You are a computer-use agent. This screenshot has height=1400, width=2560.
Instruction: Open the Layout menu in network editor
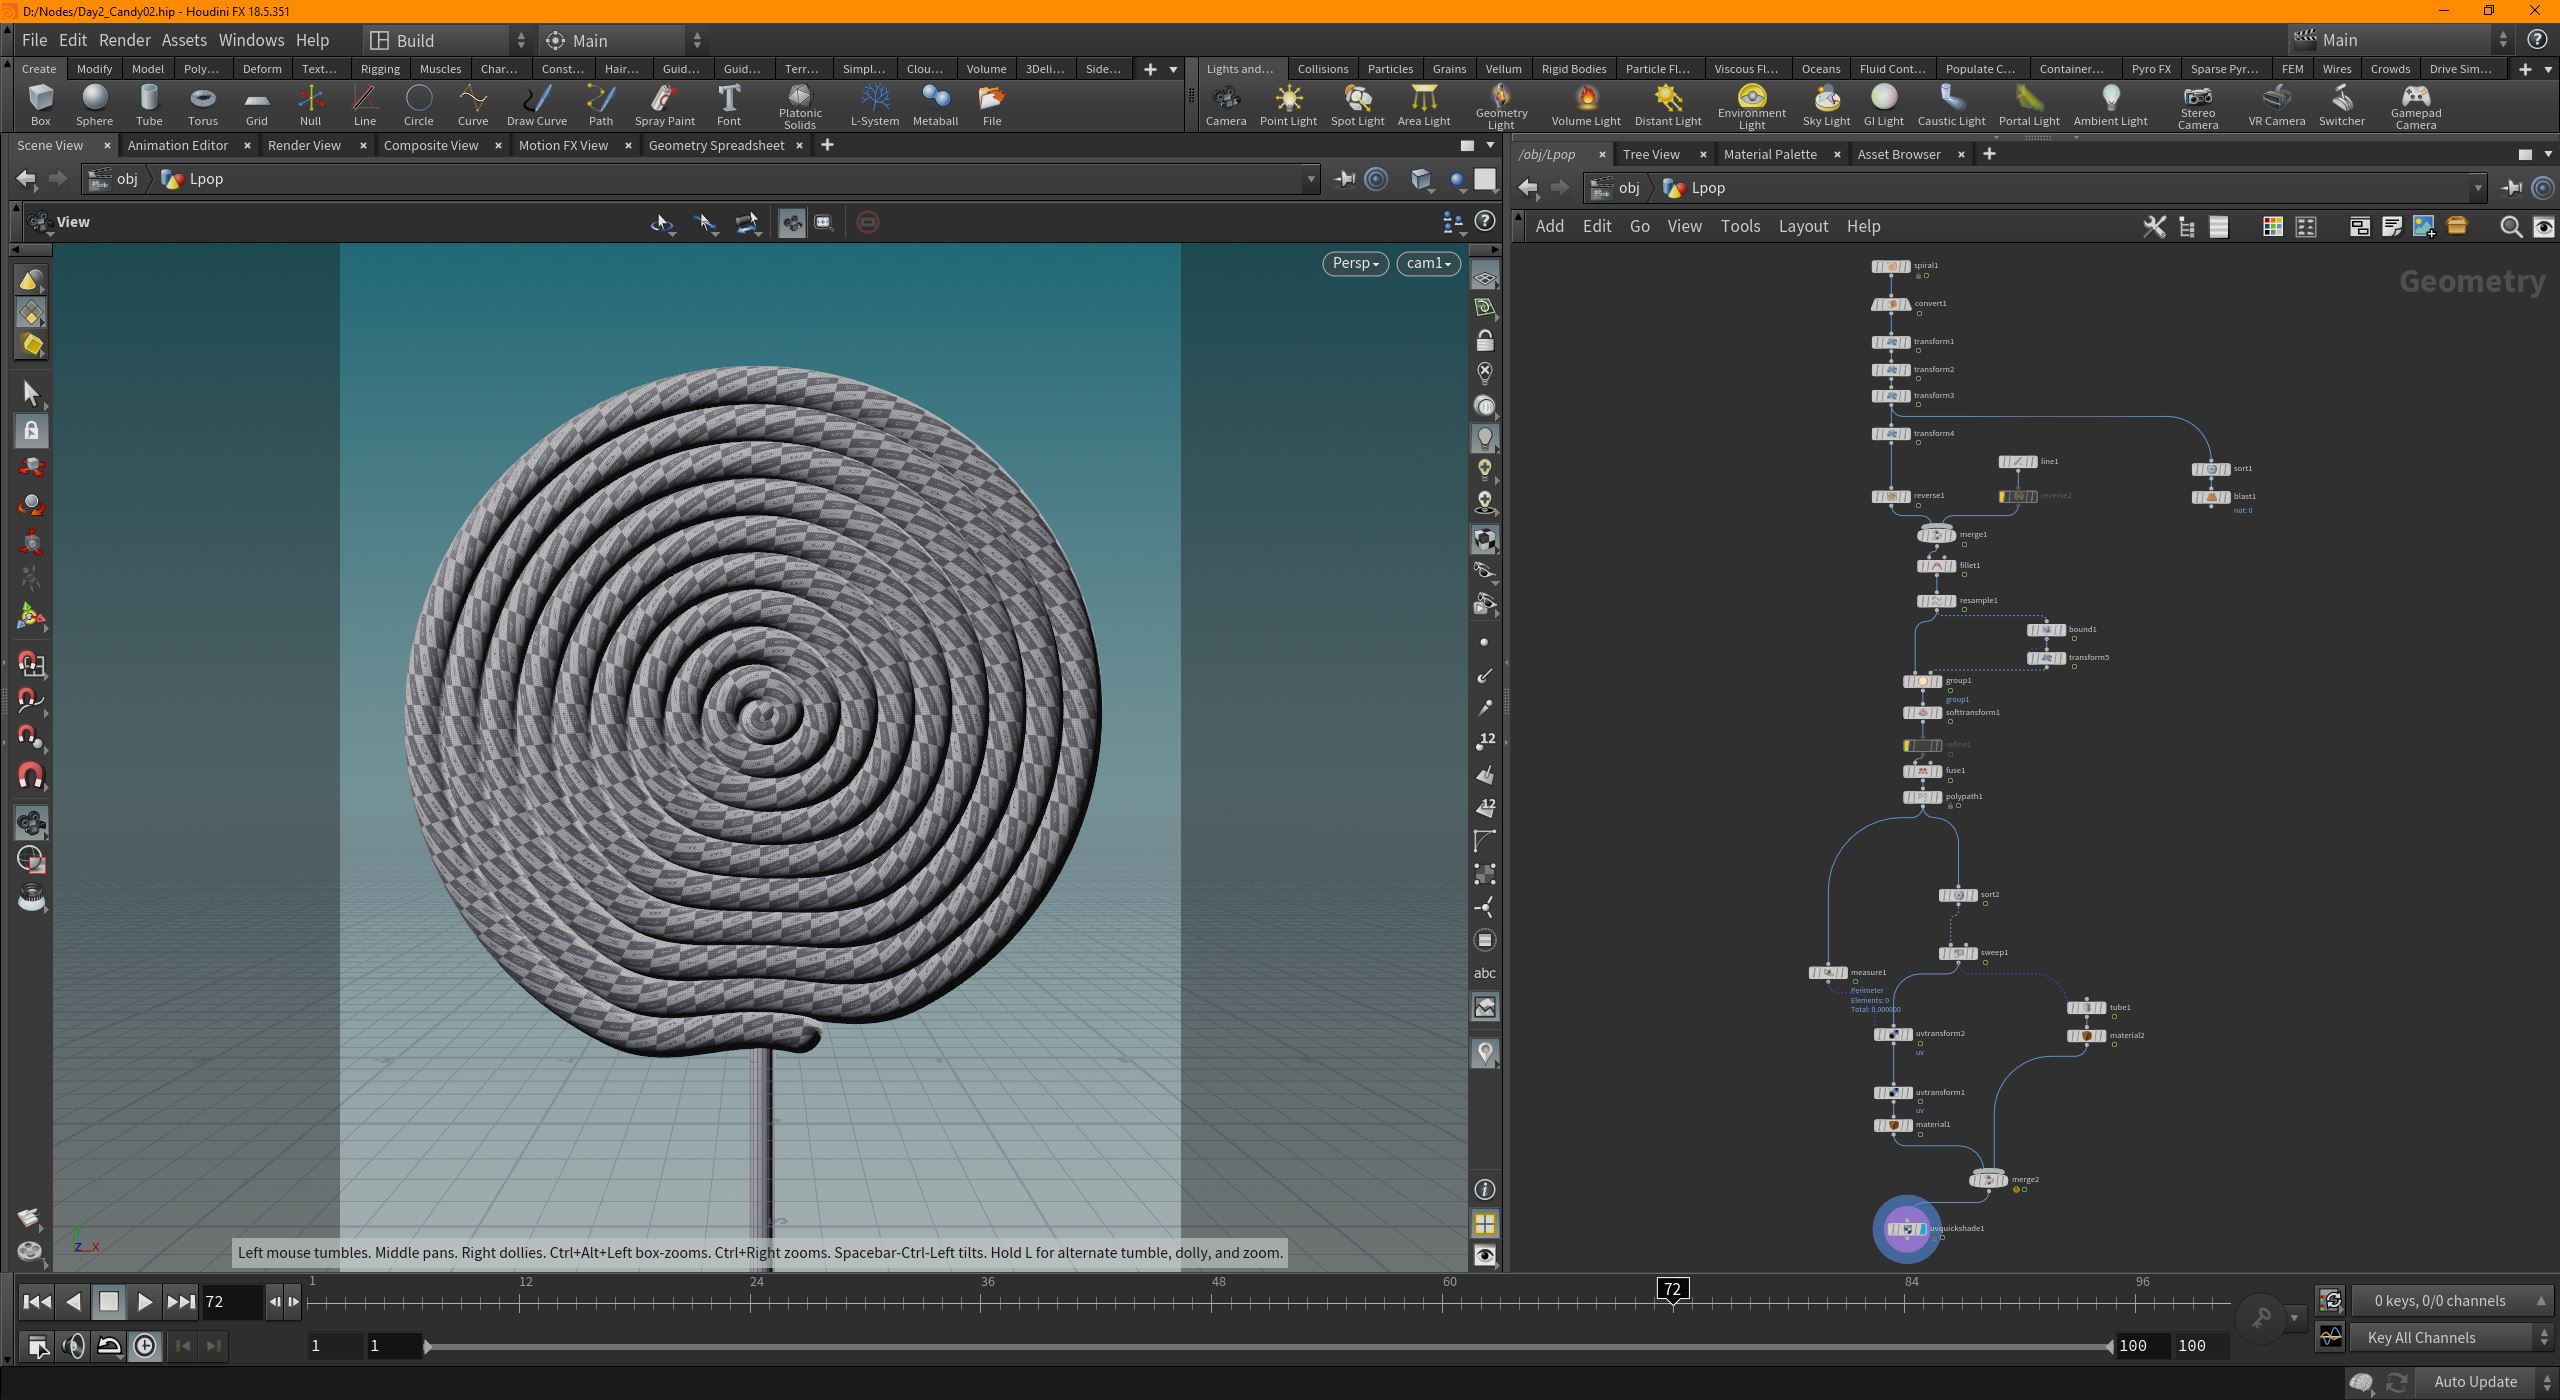pyautogui.click(x=1802, y=226)
